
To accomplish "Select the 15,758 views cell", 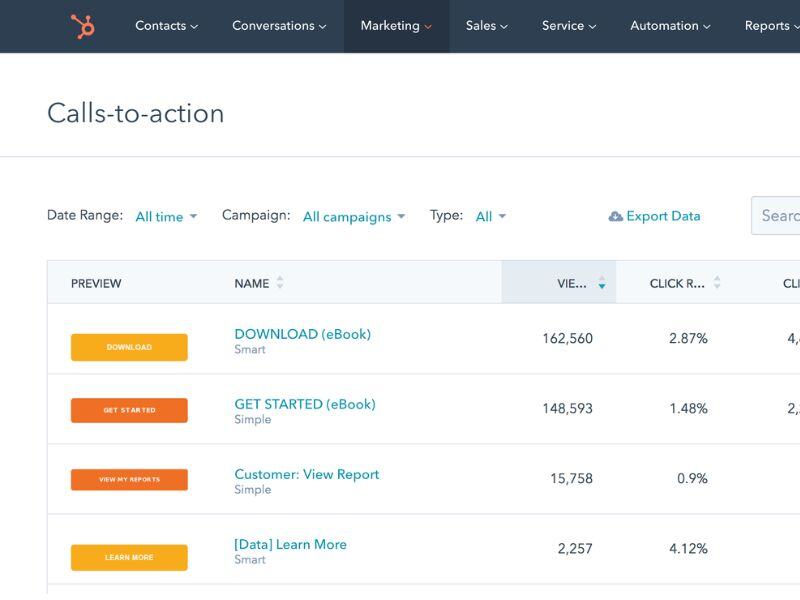I will click(x=571, y=478).
